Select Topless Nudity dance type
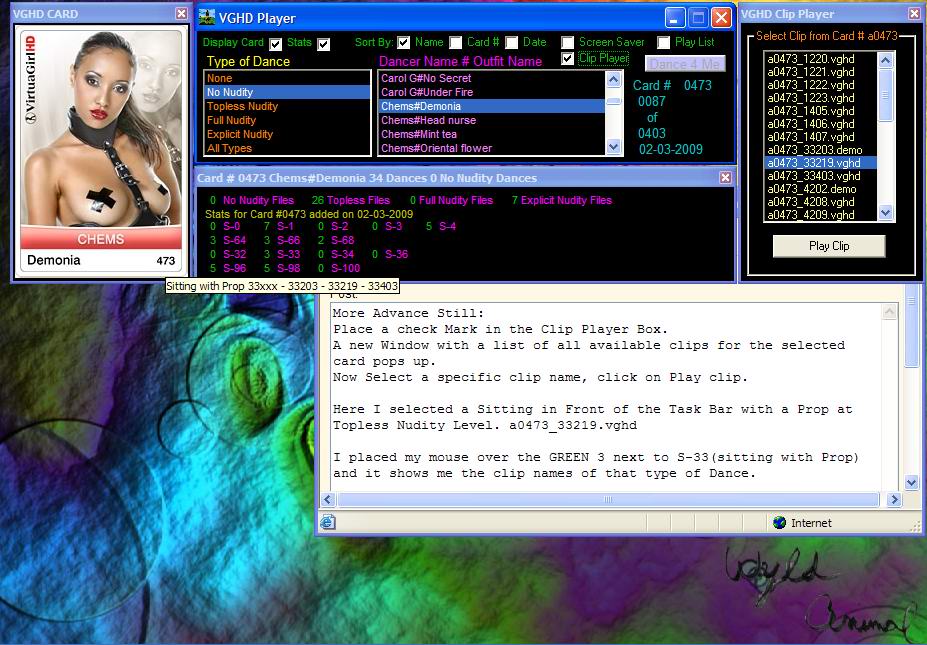 click(x=287, y=106)
